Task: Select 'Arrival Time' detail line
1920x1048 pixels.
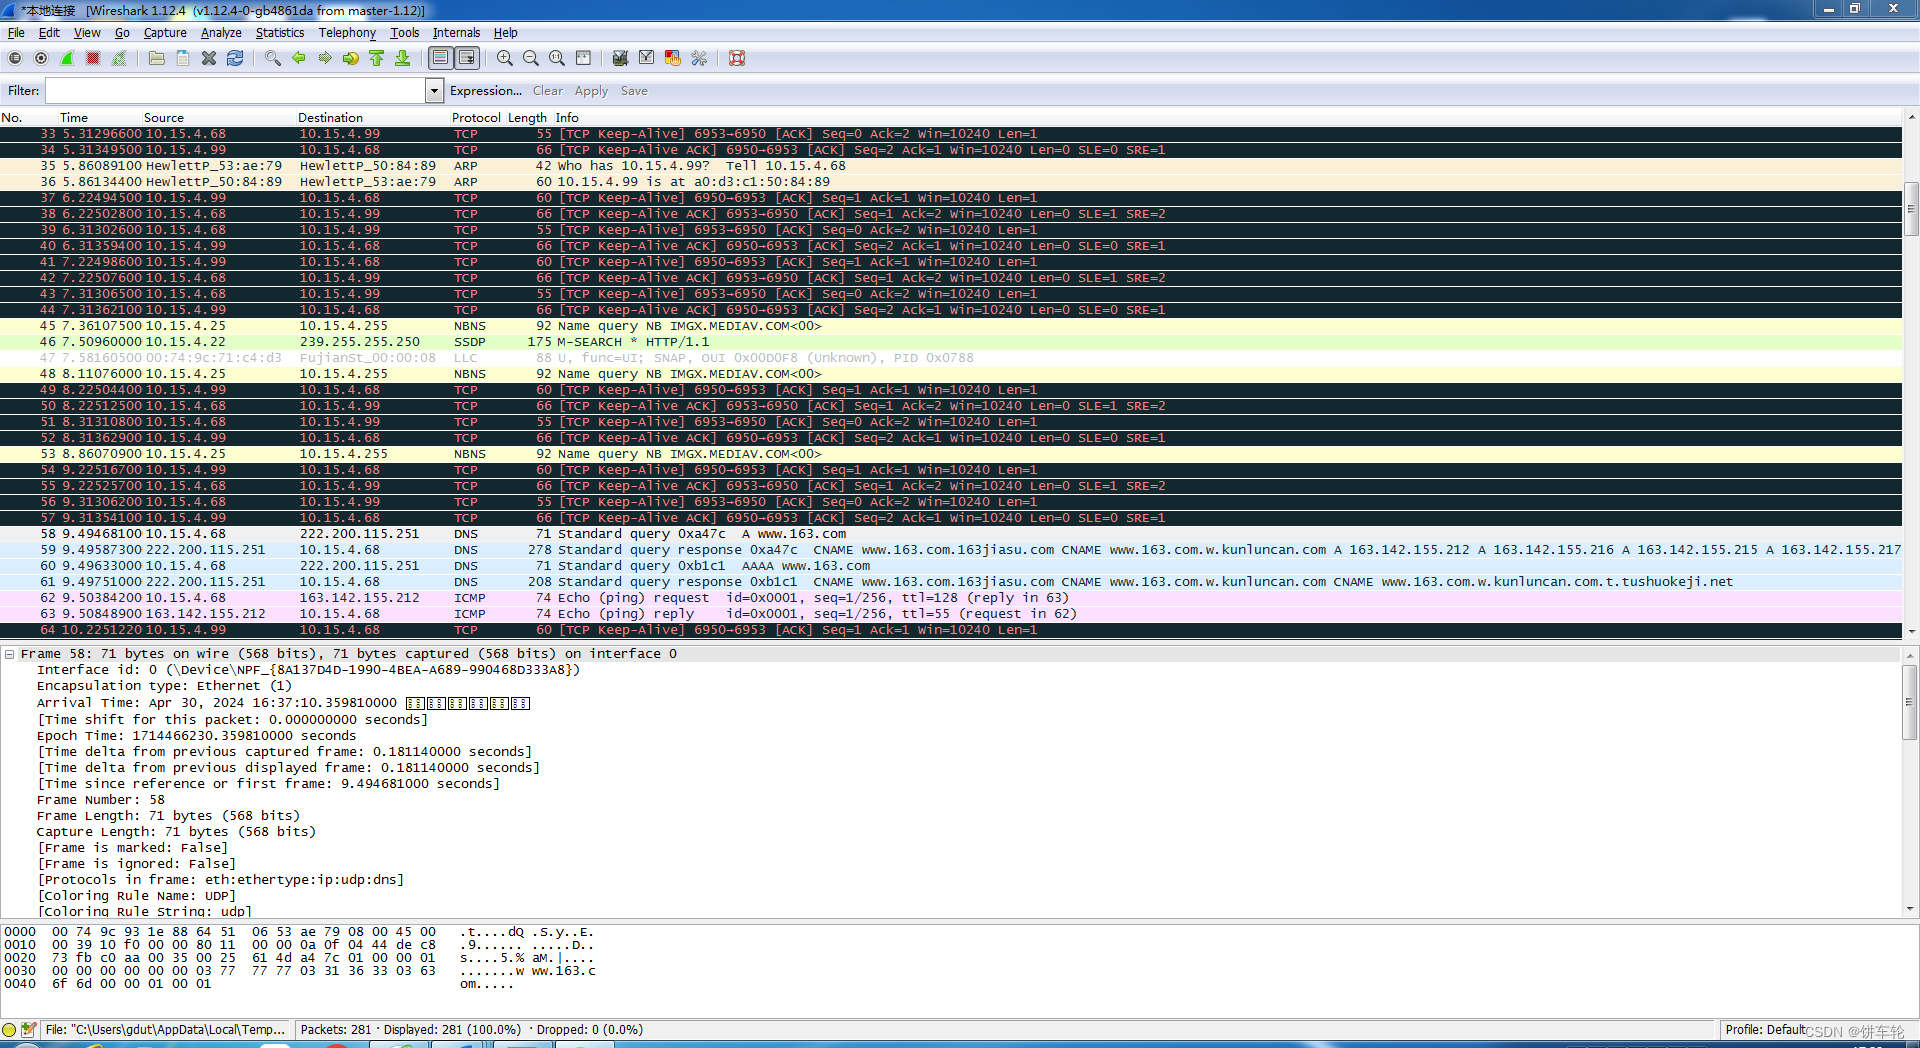Action: (x=283, y=703)
